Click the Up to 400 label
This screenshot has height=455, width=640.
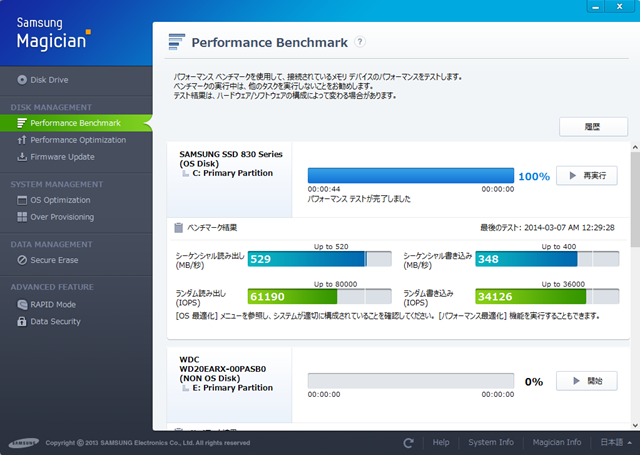click(x=559, y=246)
